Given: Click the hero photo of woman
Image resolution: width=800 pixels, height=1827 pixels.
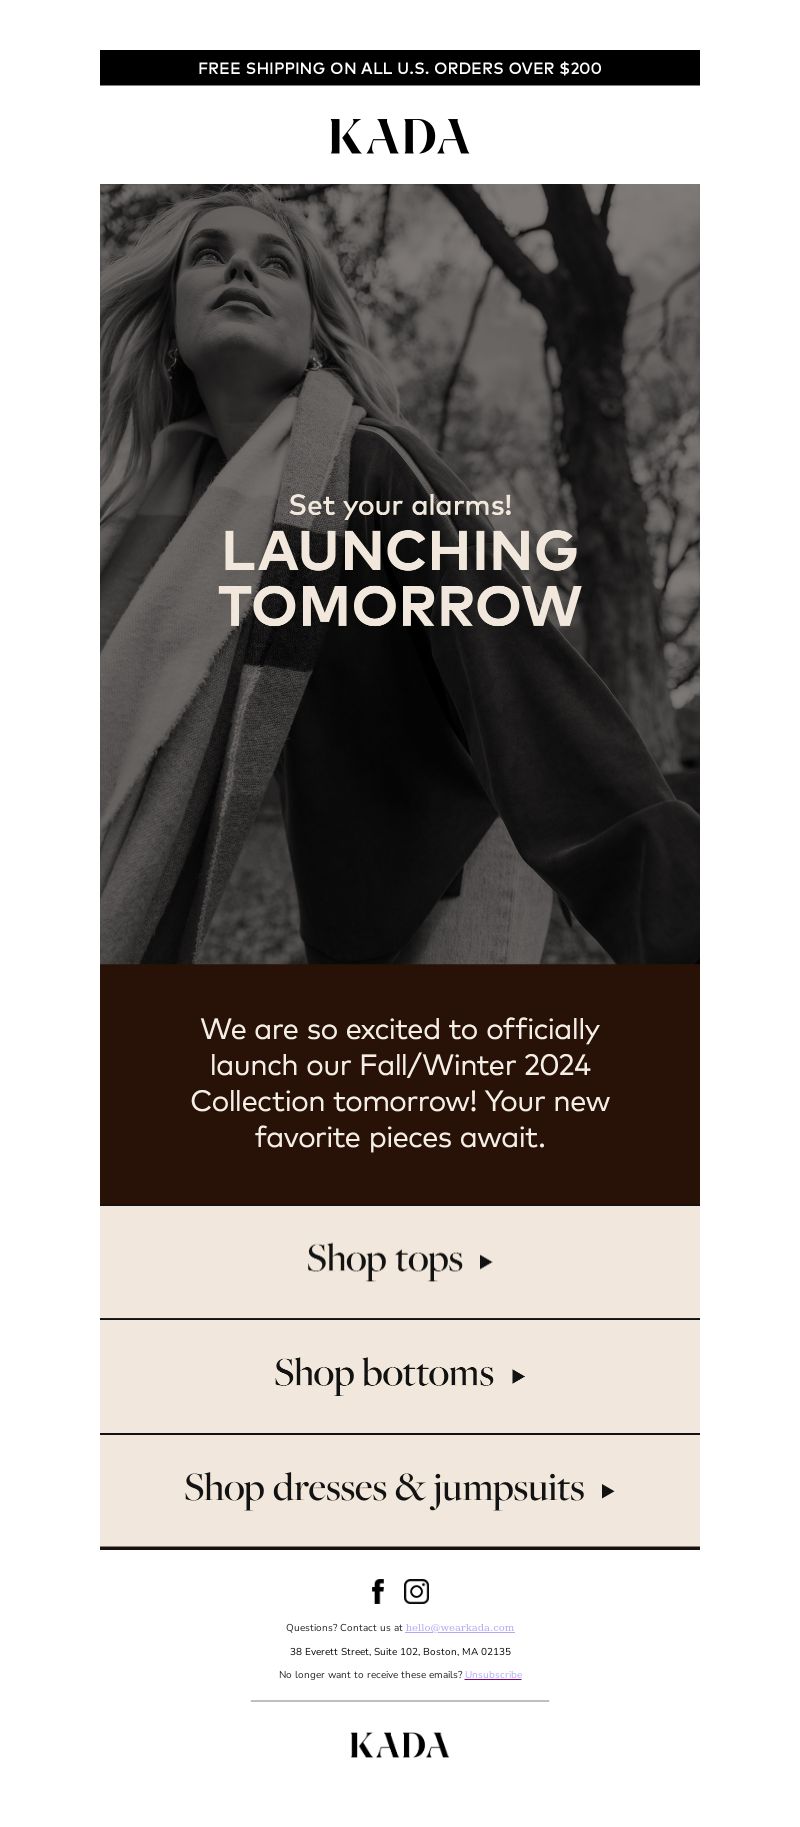Looking at the screenshot, I should click(400, 574).
